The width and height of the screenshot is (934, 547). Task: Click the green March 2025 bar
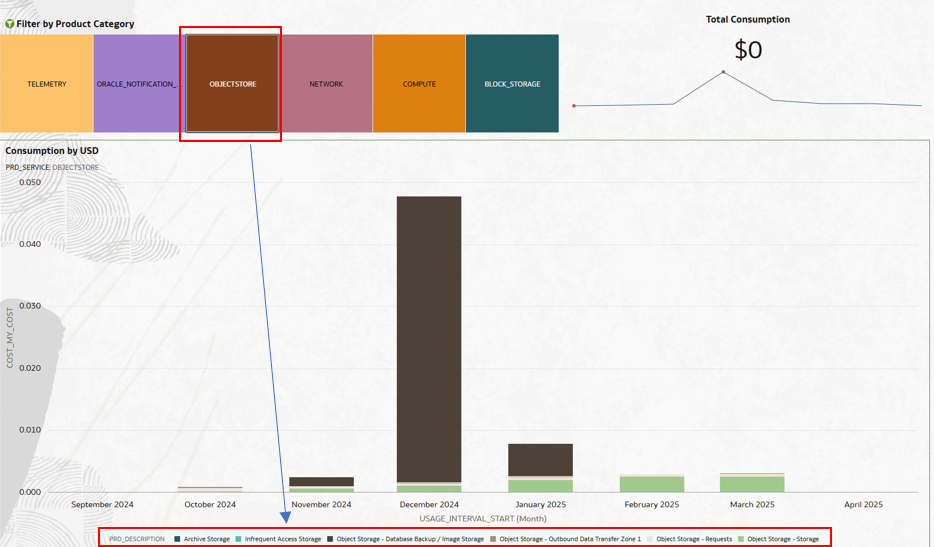tap(752, 484)
